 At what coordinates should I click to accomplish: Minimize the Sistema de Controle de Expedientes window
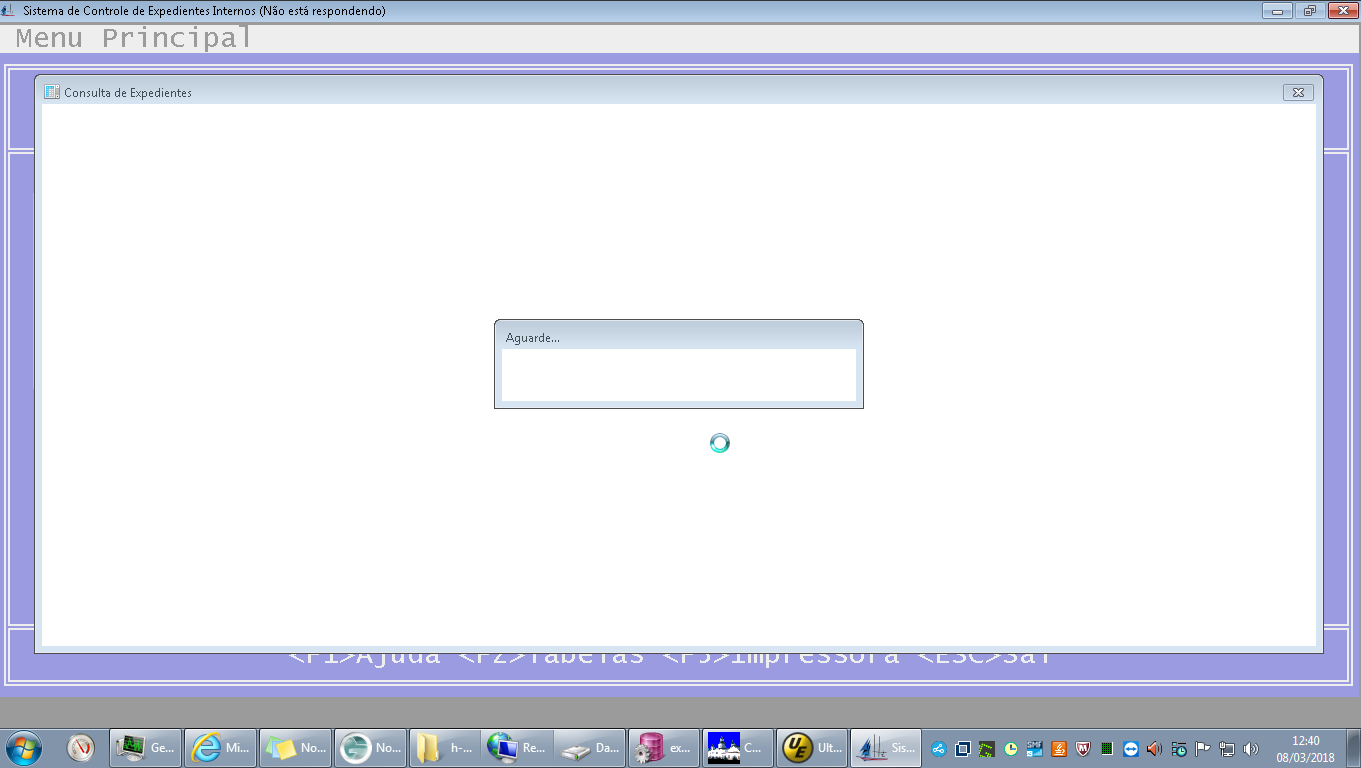1277,11
